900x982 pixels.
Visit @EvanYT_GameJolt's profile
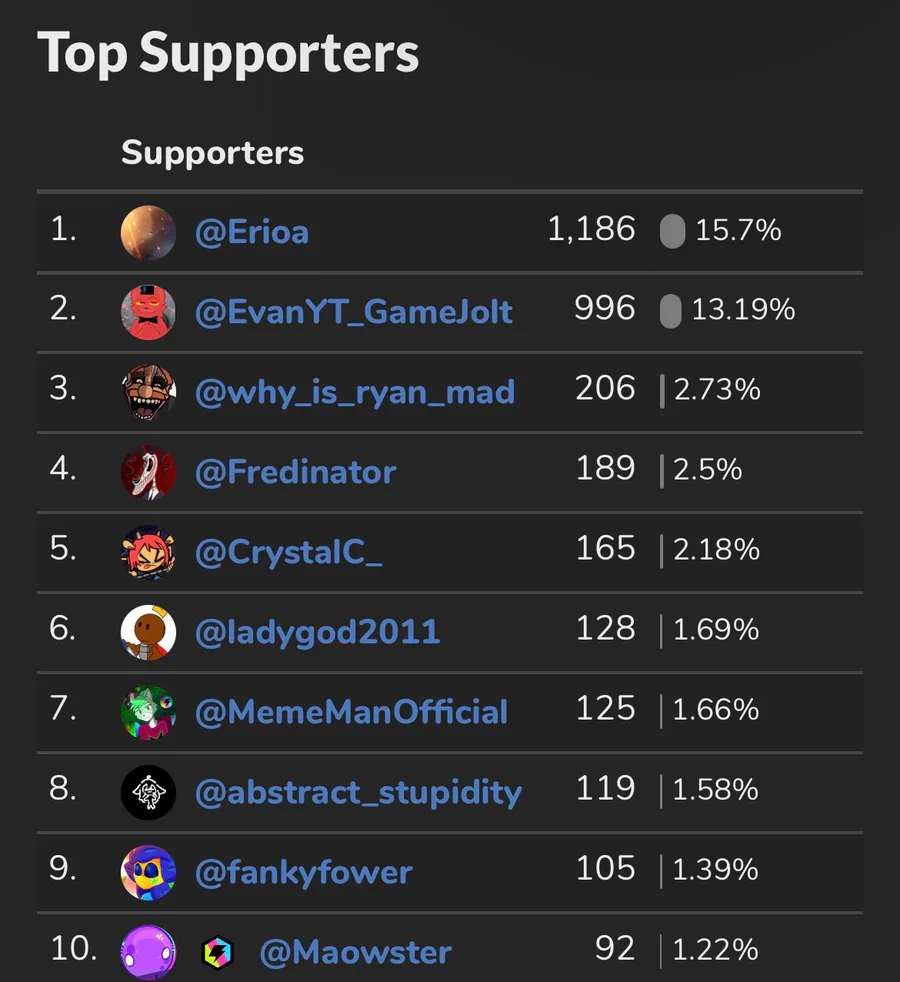(x=354, y=312)
